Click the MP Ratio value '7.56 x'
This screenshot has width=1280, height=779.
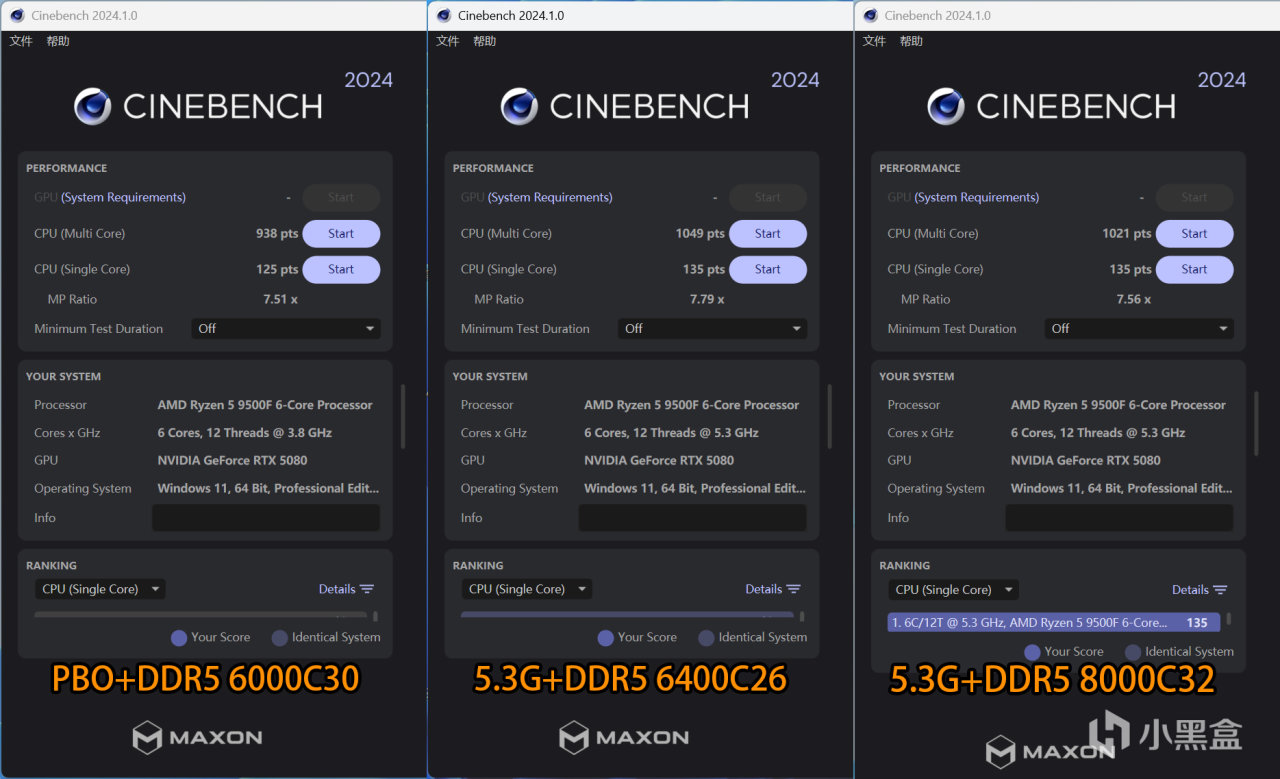1134,299
